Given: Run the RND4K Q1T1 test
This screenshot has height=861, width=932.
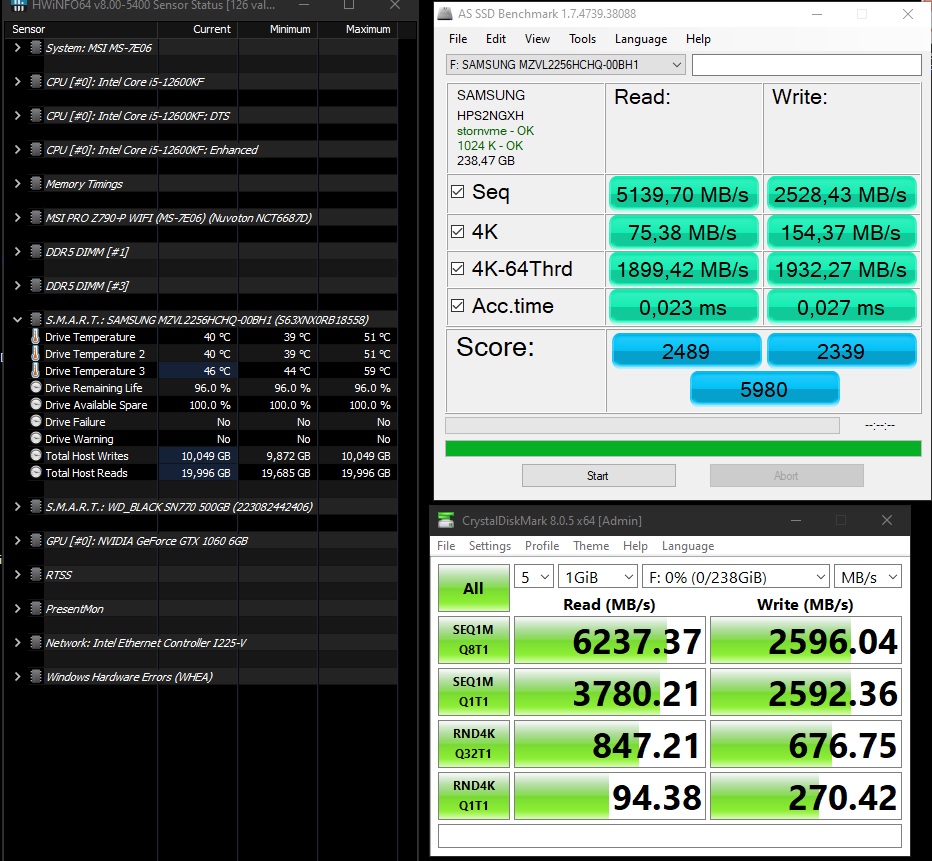Looking at the screenshot, I should (474, 796).
